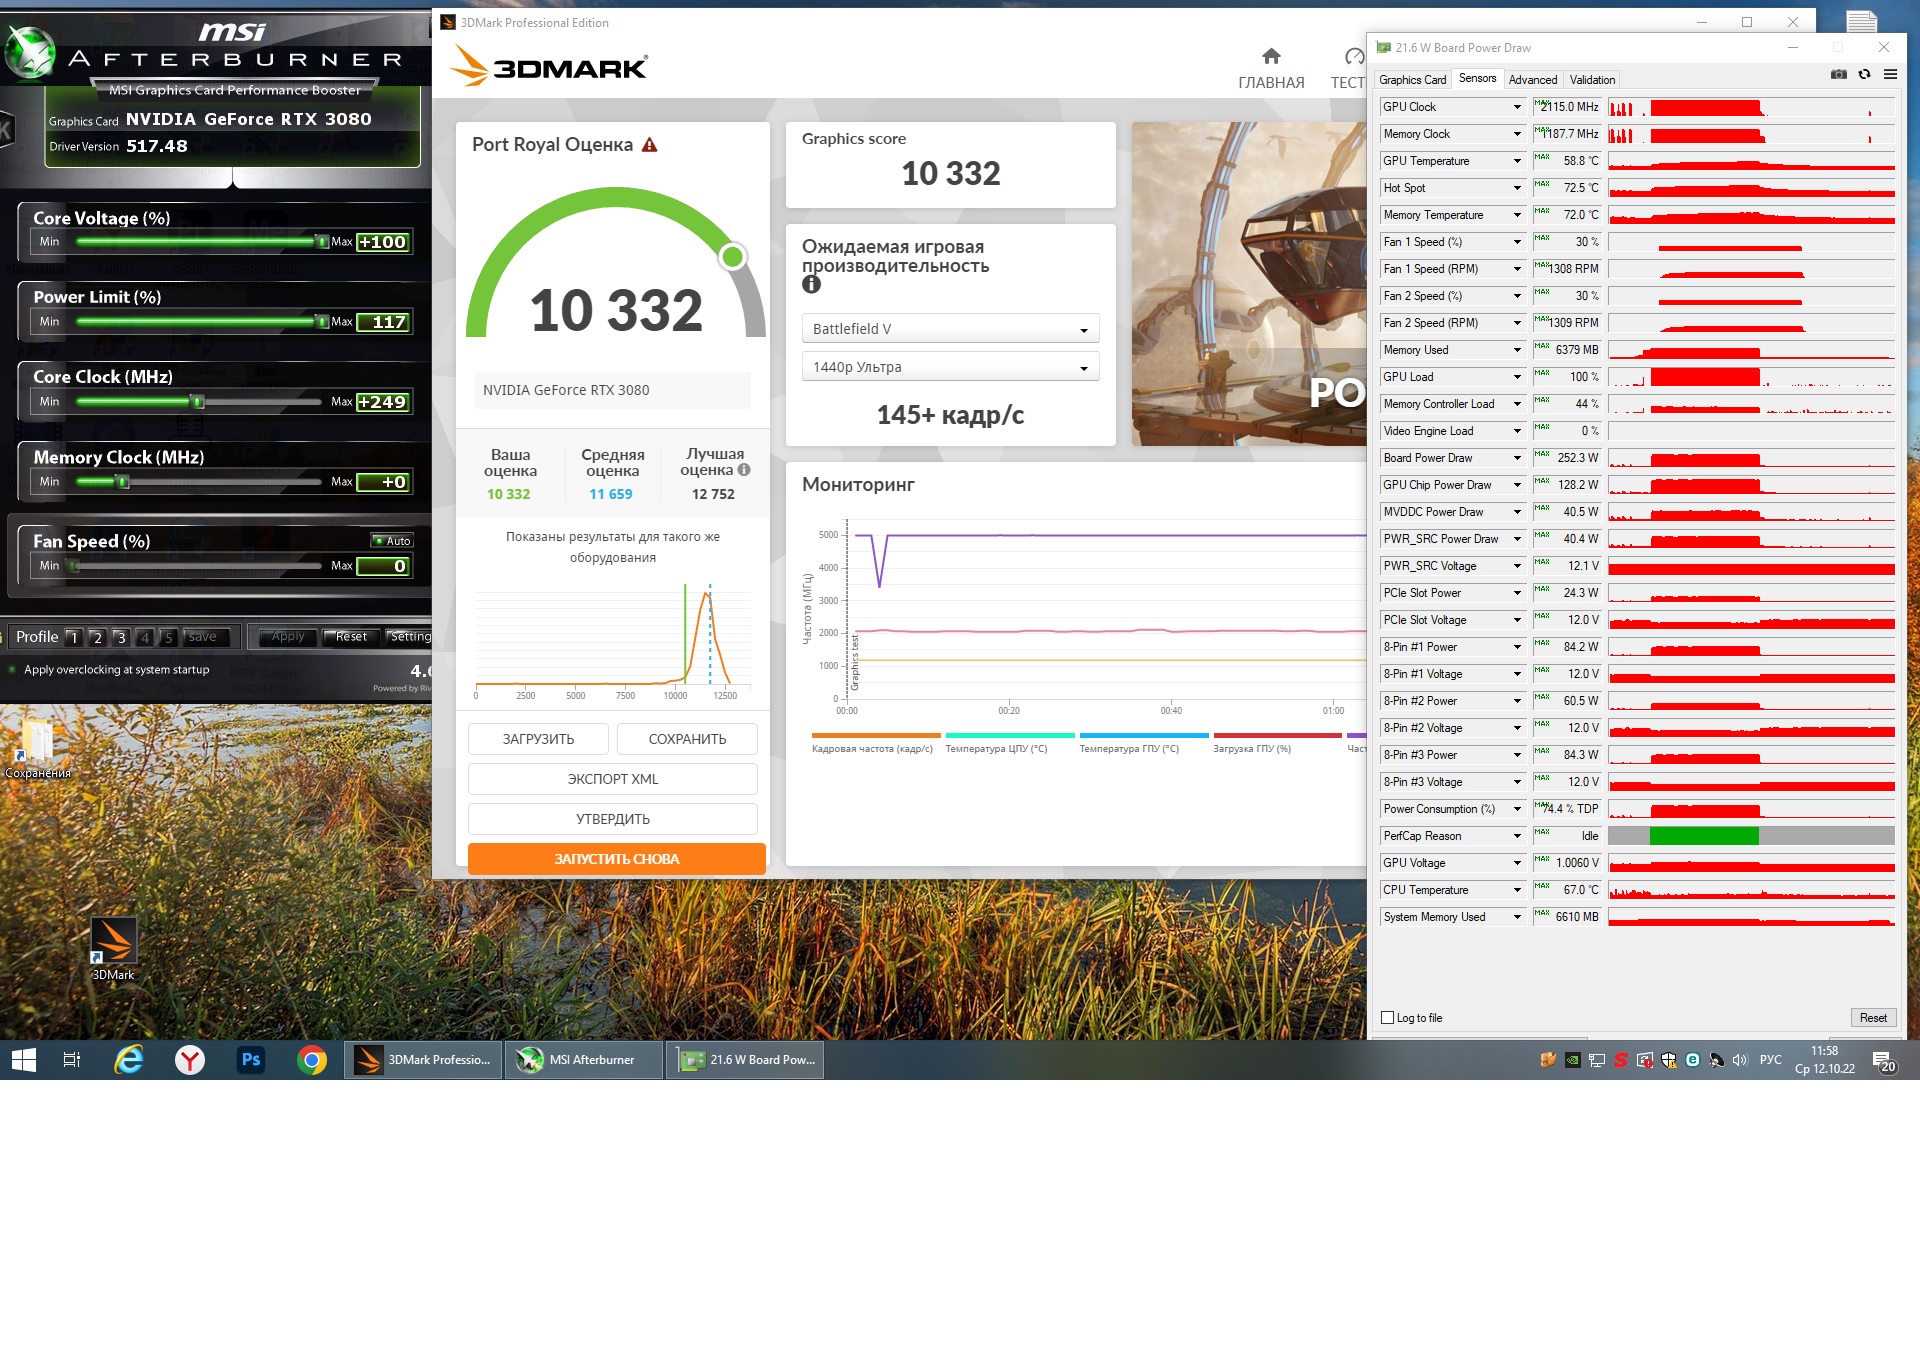Switch to the Graphics Card tab
This screenshot has width=1920, height=1359.
[x=1412, y=80]
